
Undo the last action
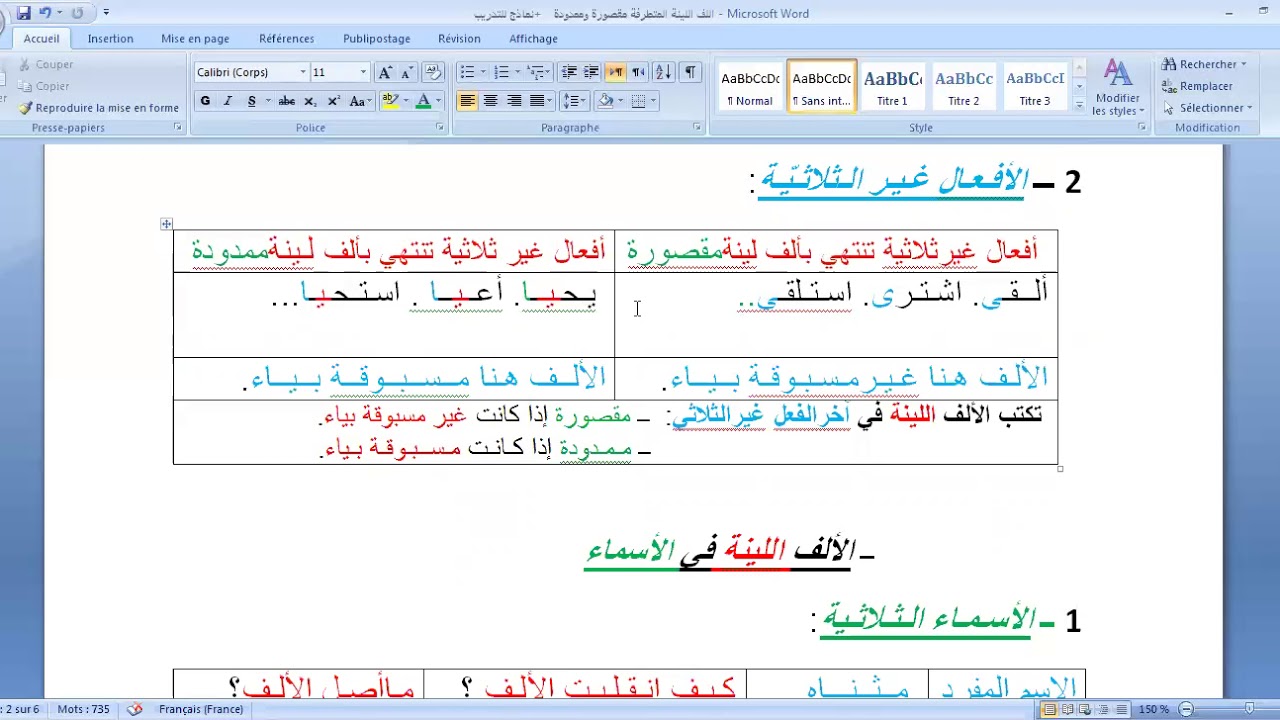tap(45, 13)
